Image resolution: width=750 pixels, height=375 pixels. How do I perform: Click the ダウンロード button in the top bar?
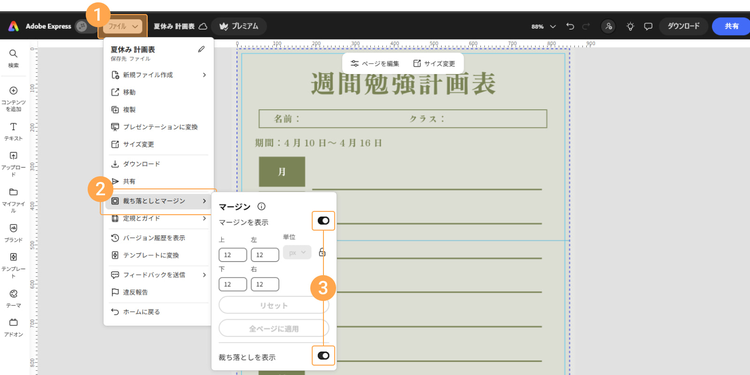(684, 26)
